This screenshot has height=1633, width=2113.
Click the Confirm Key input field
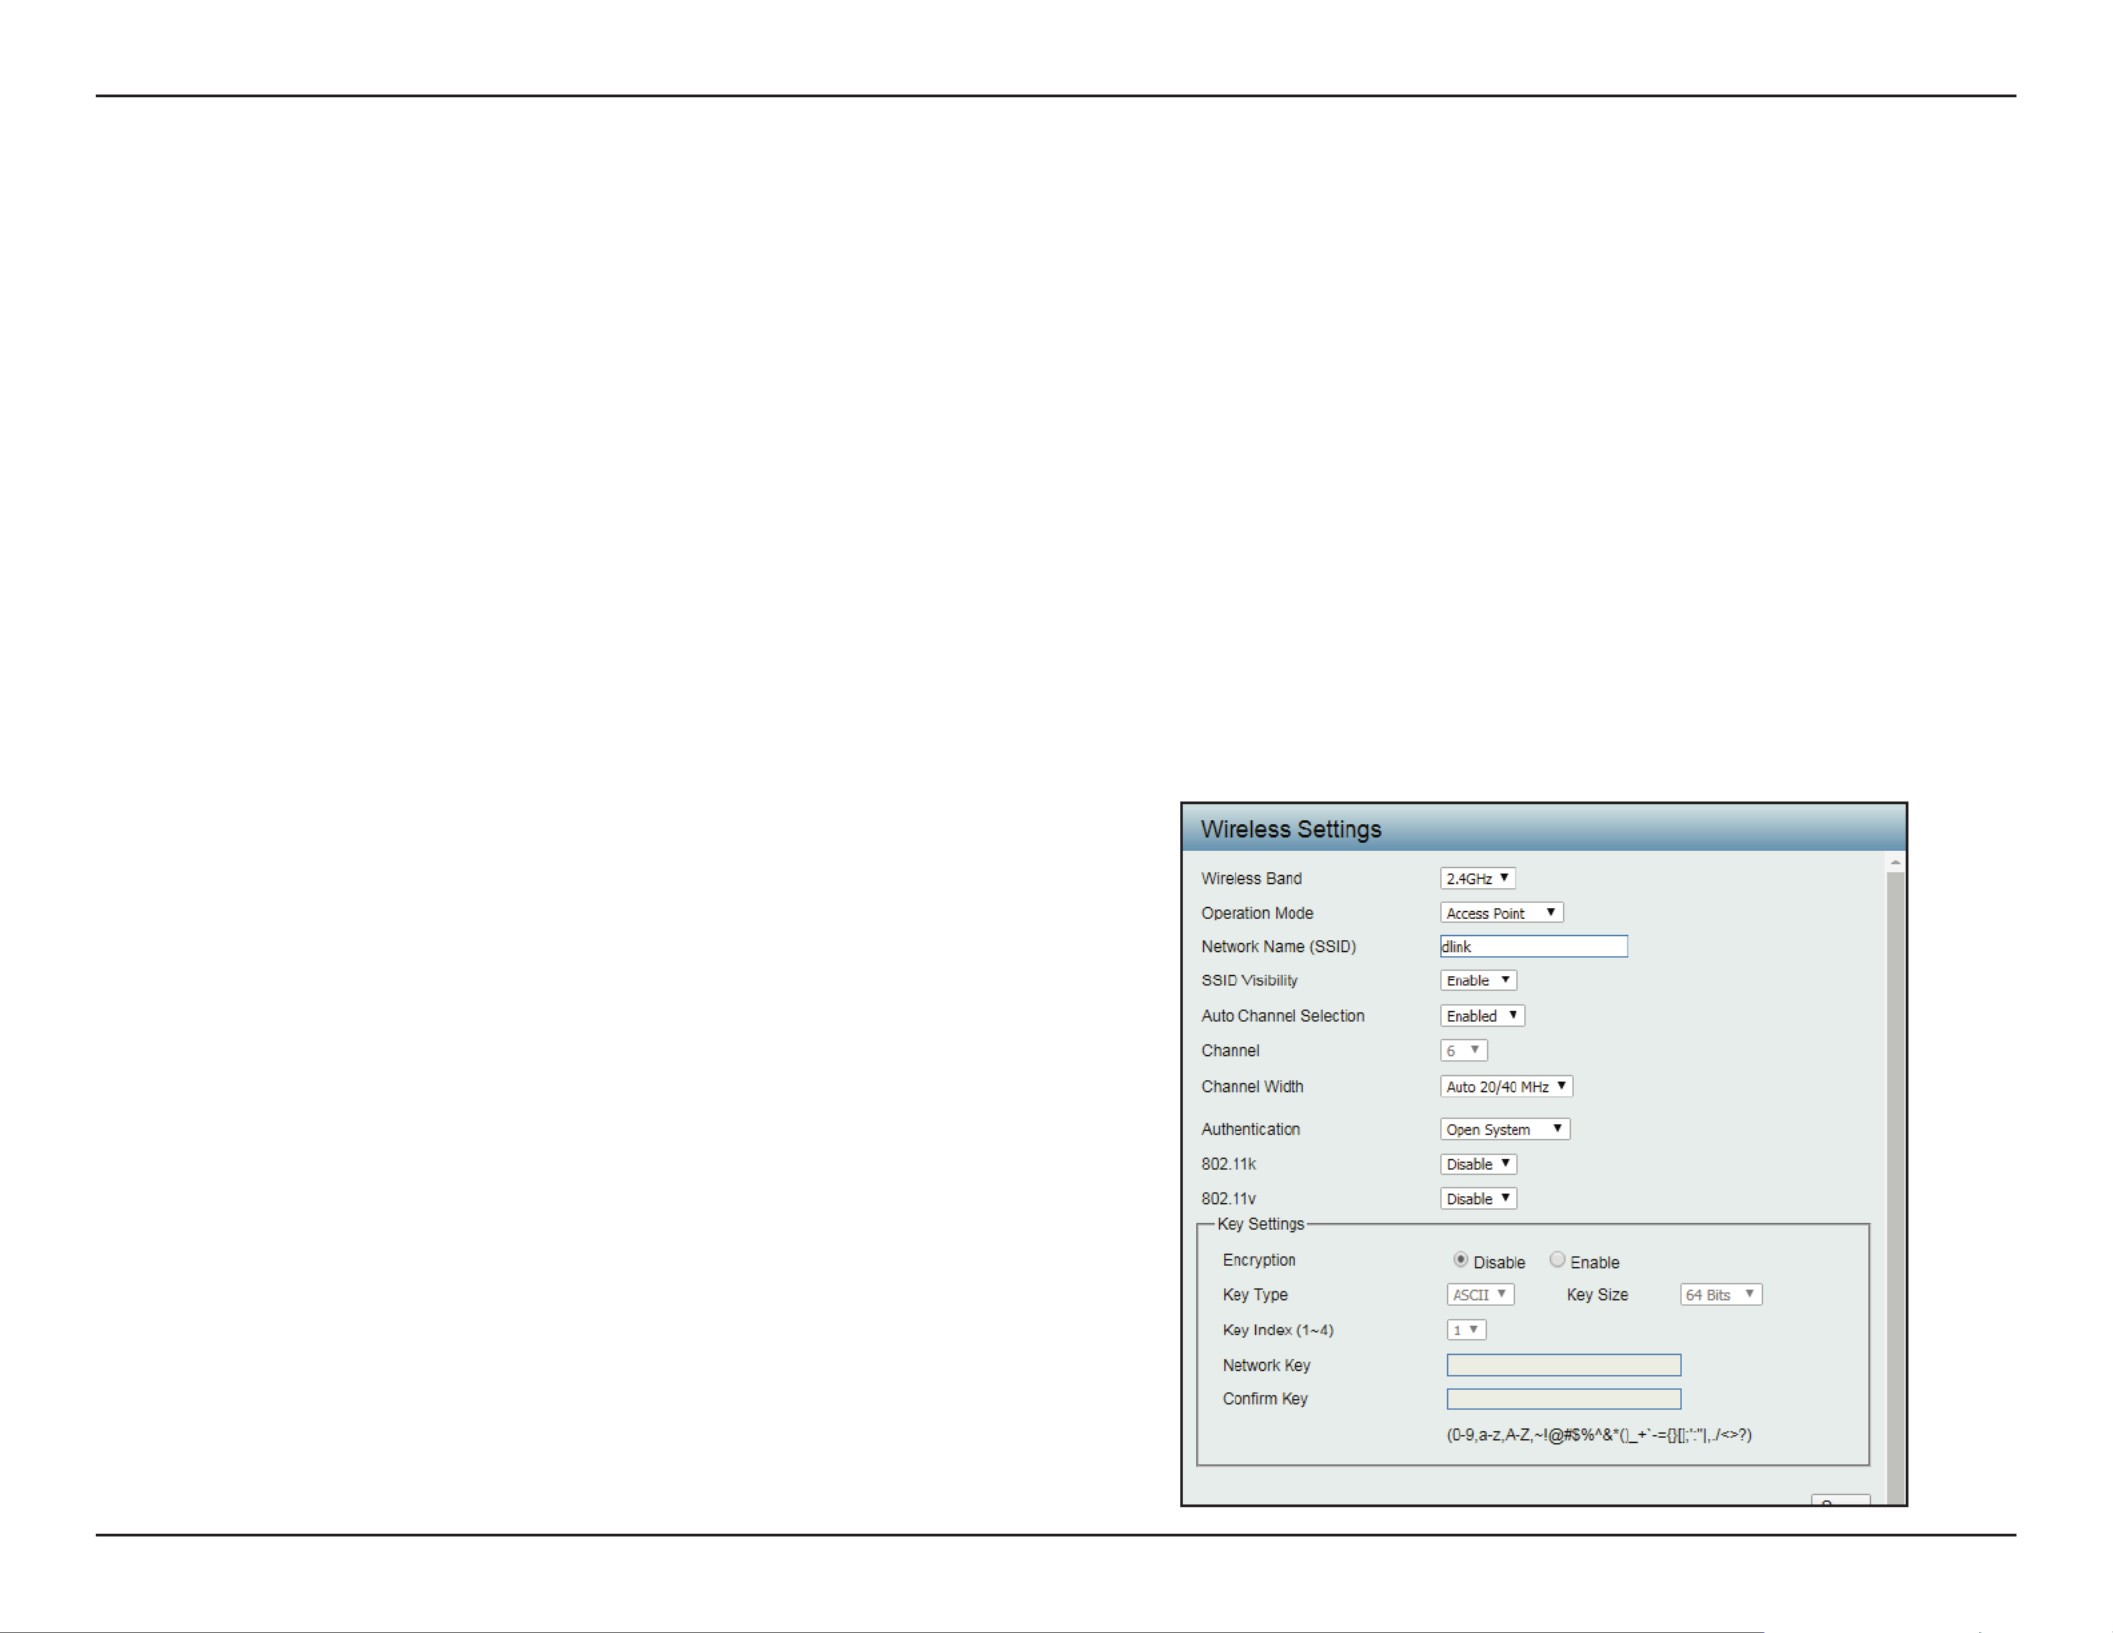point(1564,1399)
